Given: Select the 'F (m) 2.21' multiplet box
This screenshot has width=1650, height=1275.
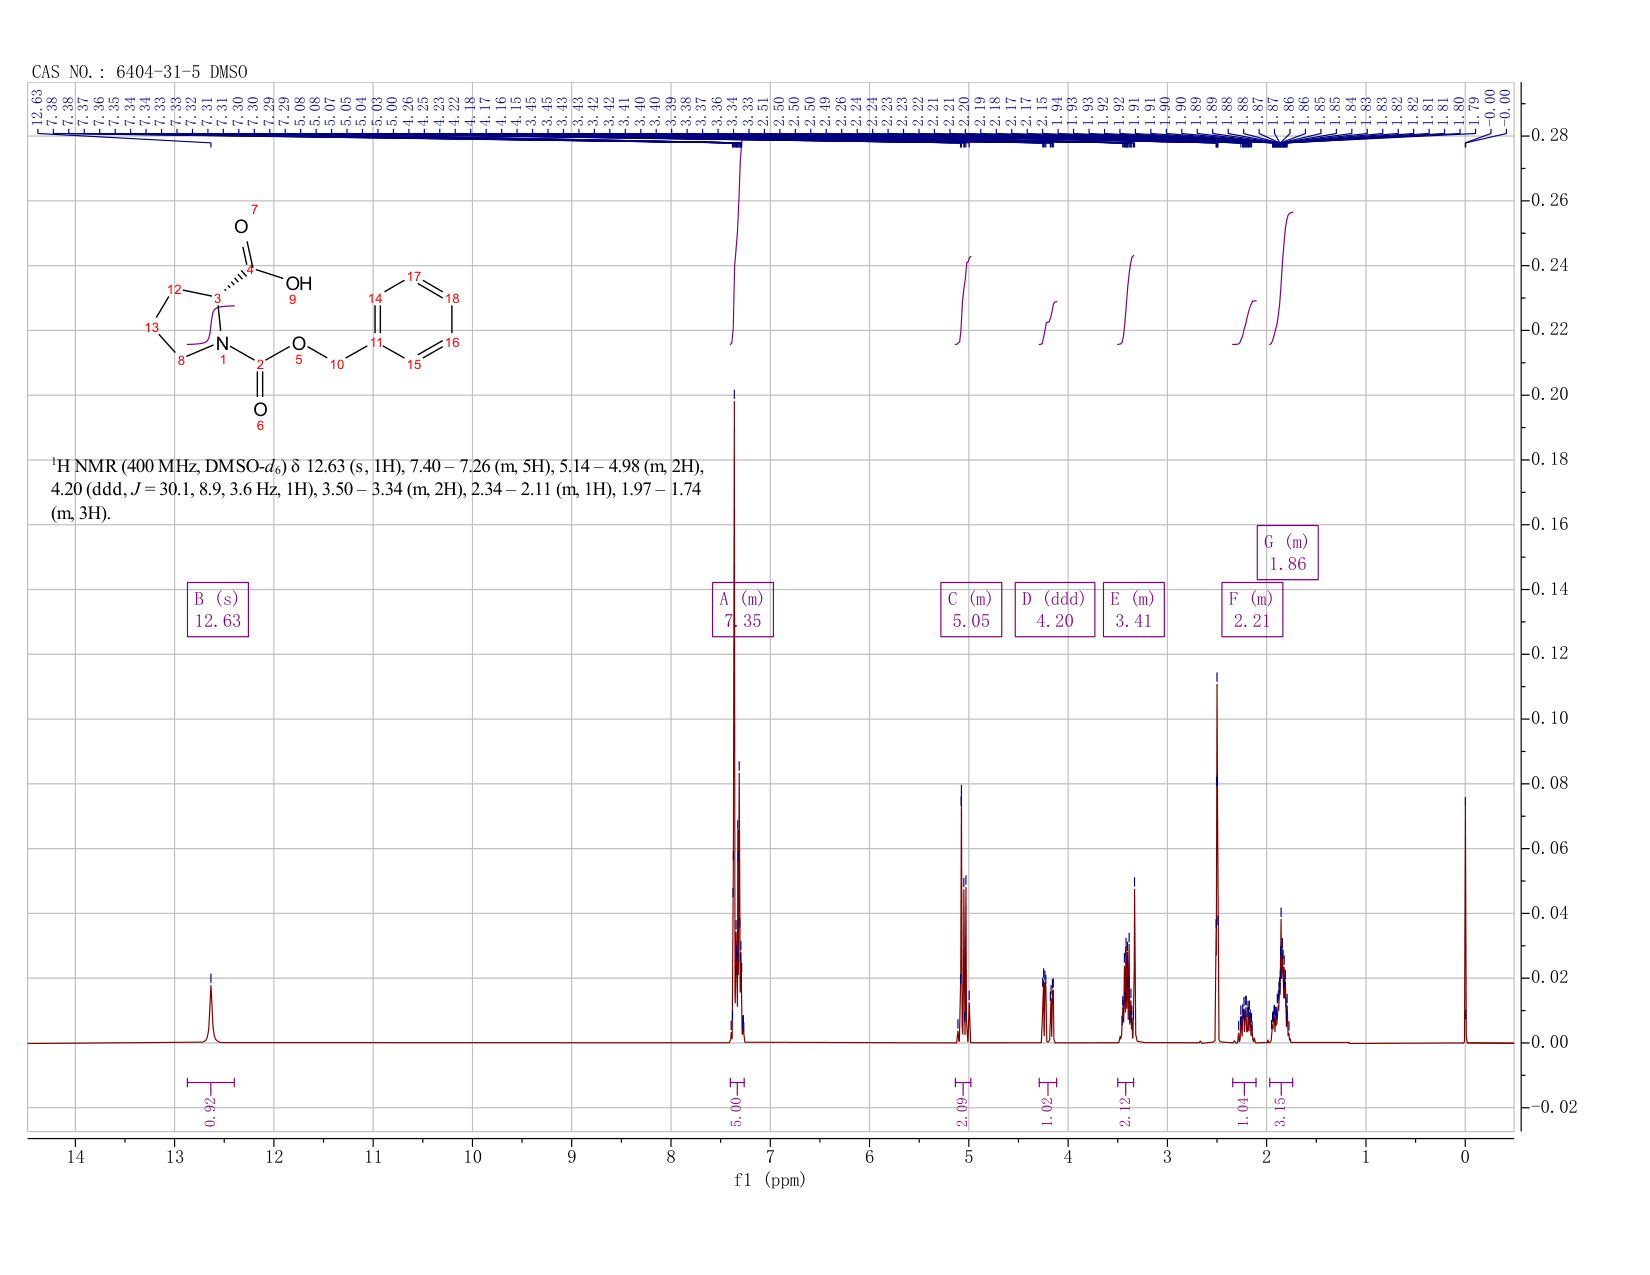Looking at the screenshot, I should click(x=1252, y=609).
